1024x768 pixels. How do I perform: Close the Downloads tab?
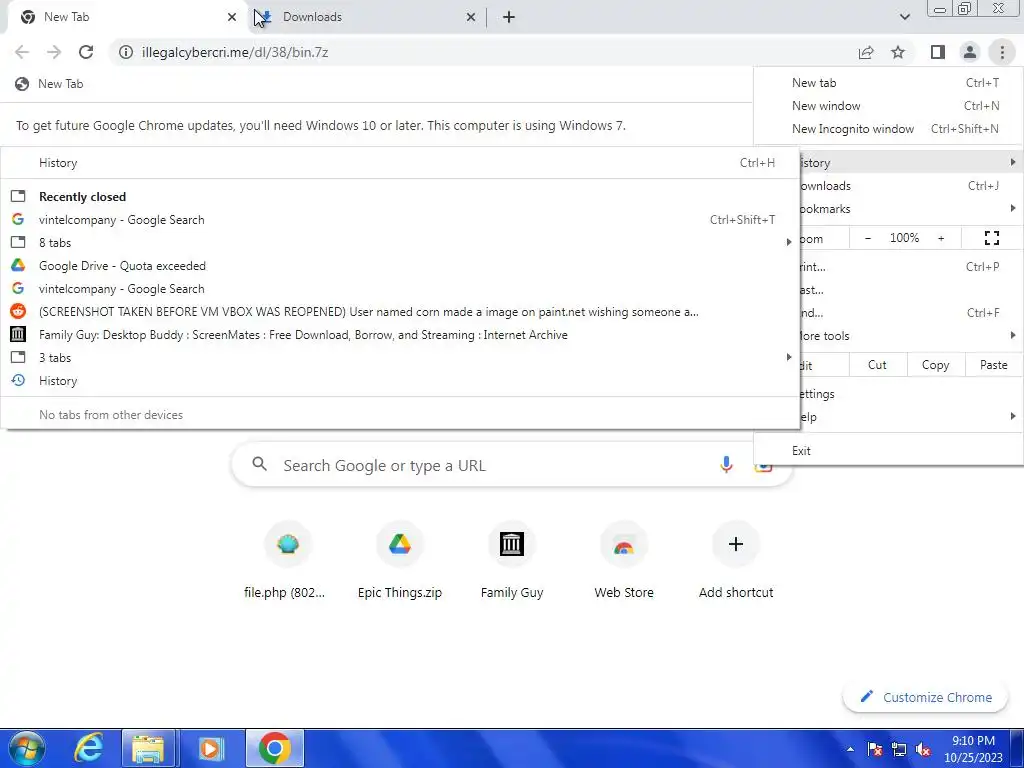tap(470, 17)
